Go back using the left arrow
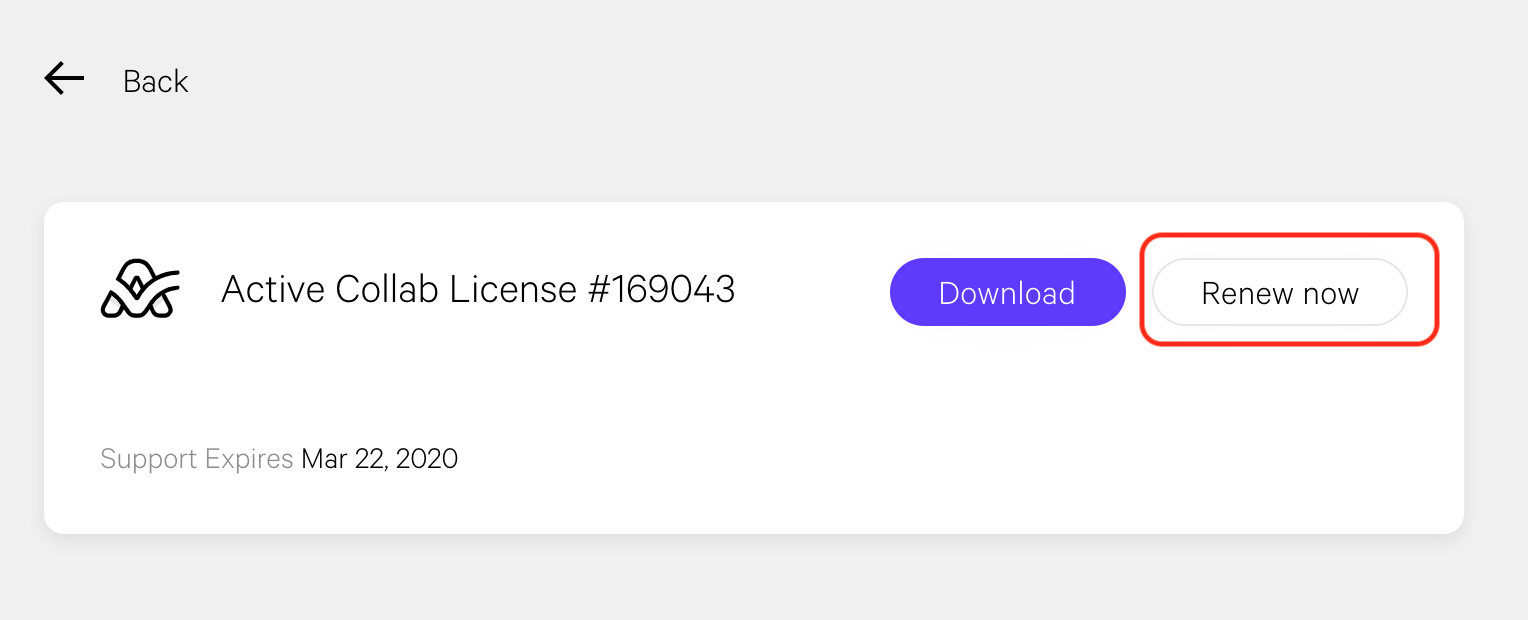This screenshot has height=620, width=1528. pyautogui.click(x=64, y=79)
